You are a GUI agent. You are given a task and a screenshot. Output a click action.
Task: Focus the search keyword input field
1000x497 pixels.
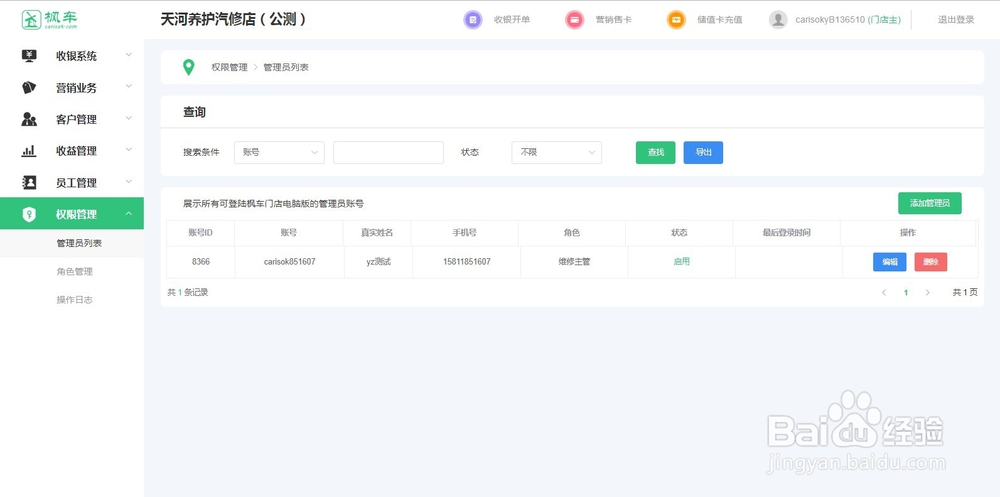click(388, 152)
